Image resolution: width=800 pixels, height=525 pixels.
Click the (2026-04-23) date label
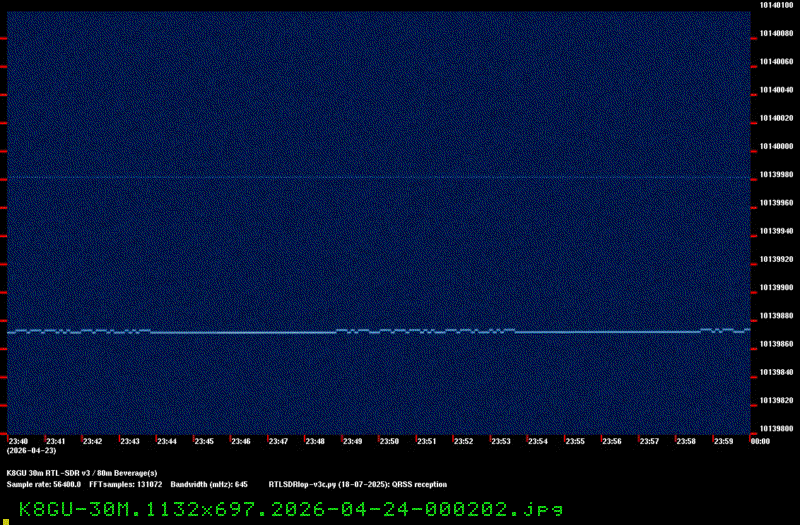pos(32,451)
